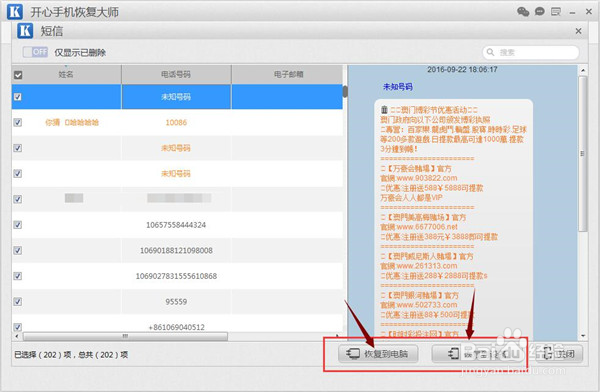Sort by the 姓名 column header
The image size is (600, 392).
(x=66, y=74)
